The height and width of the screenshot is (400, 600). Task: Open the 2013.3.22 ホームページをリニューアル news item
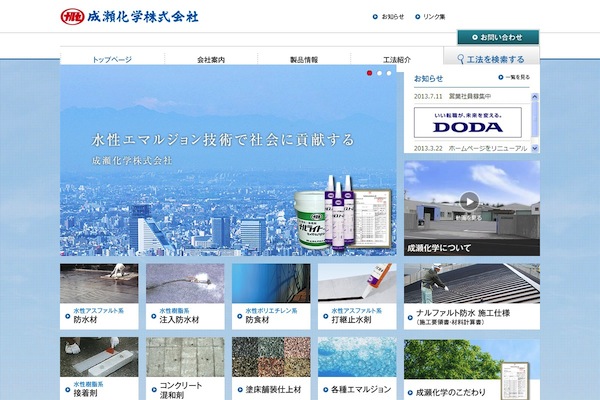[470, 148]
